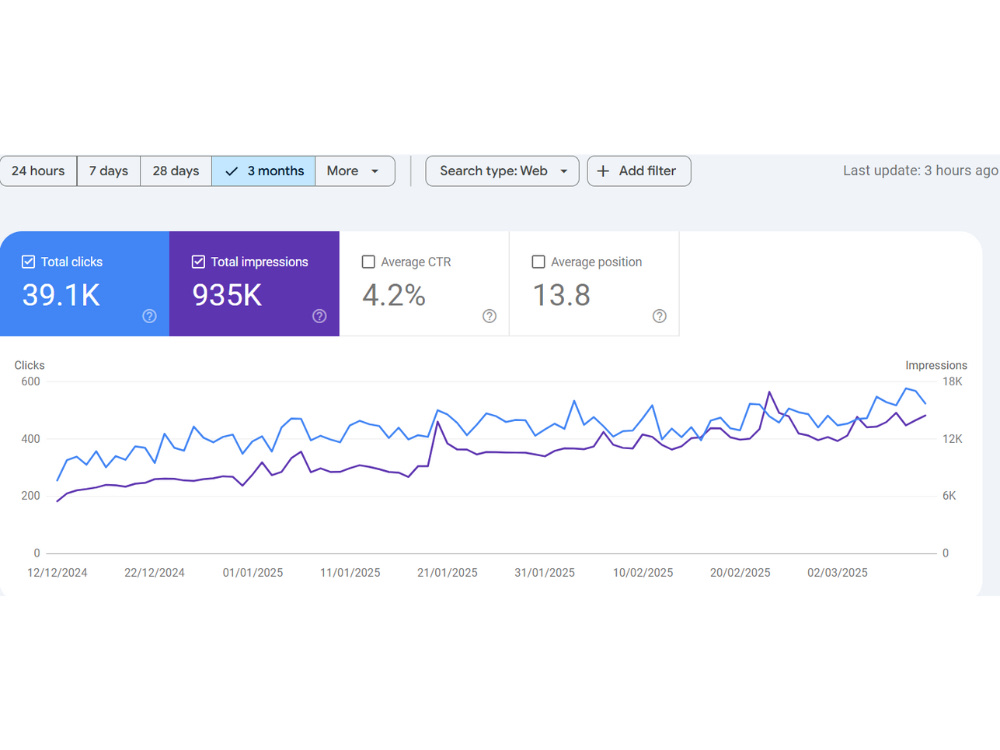Click the 18K impressions axis value
Image resolution: width=1000 pixels, height=750 pixels.
952,381
